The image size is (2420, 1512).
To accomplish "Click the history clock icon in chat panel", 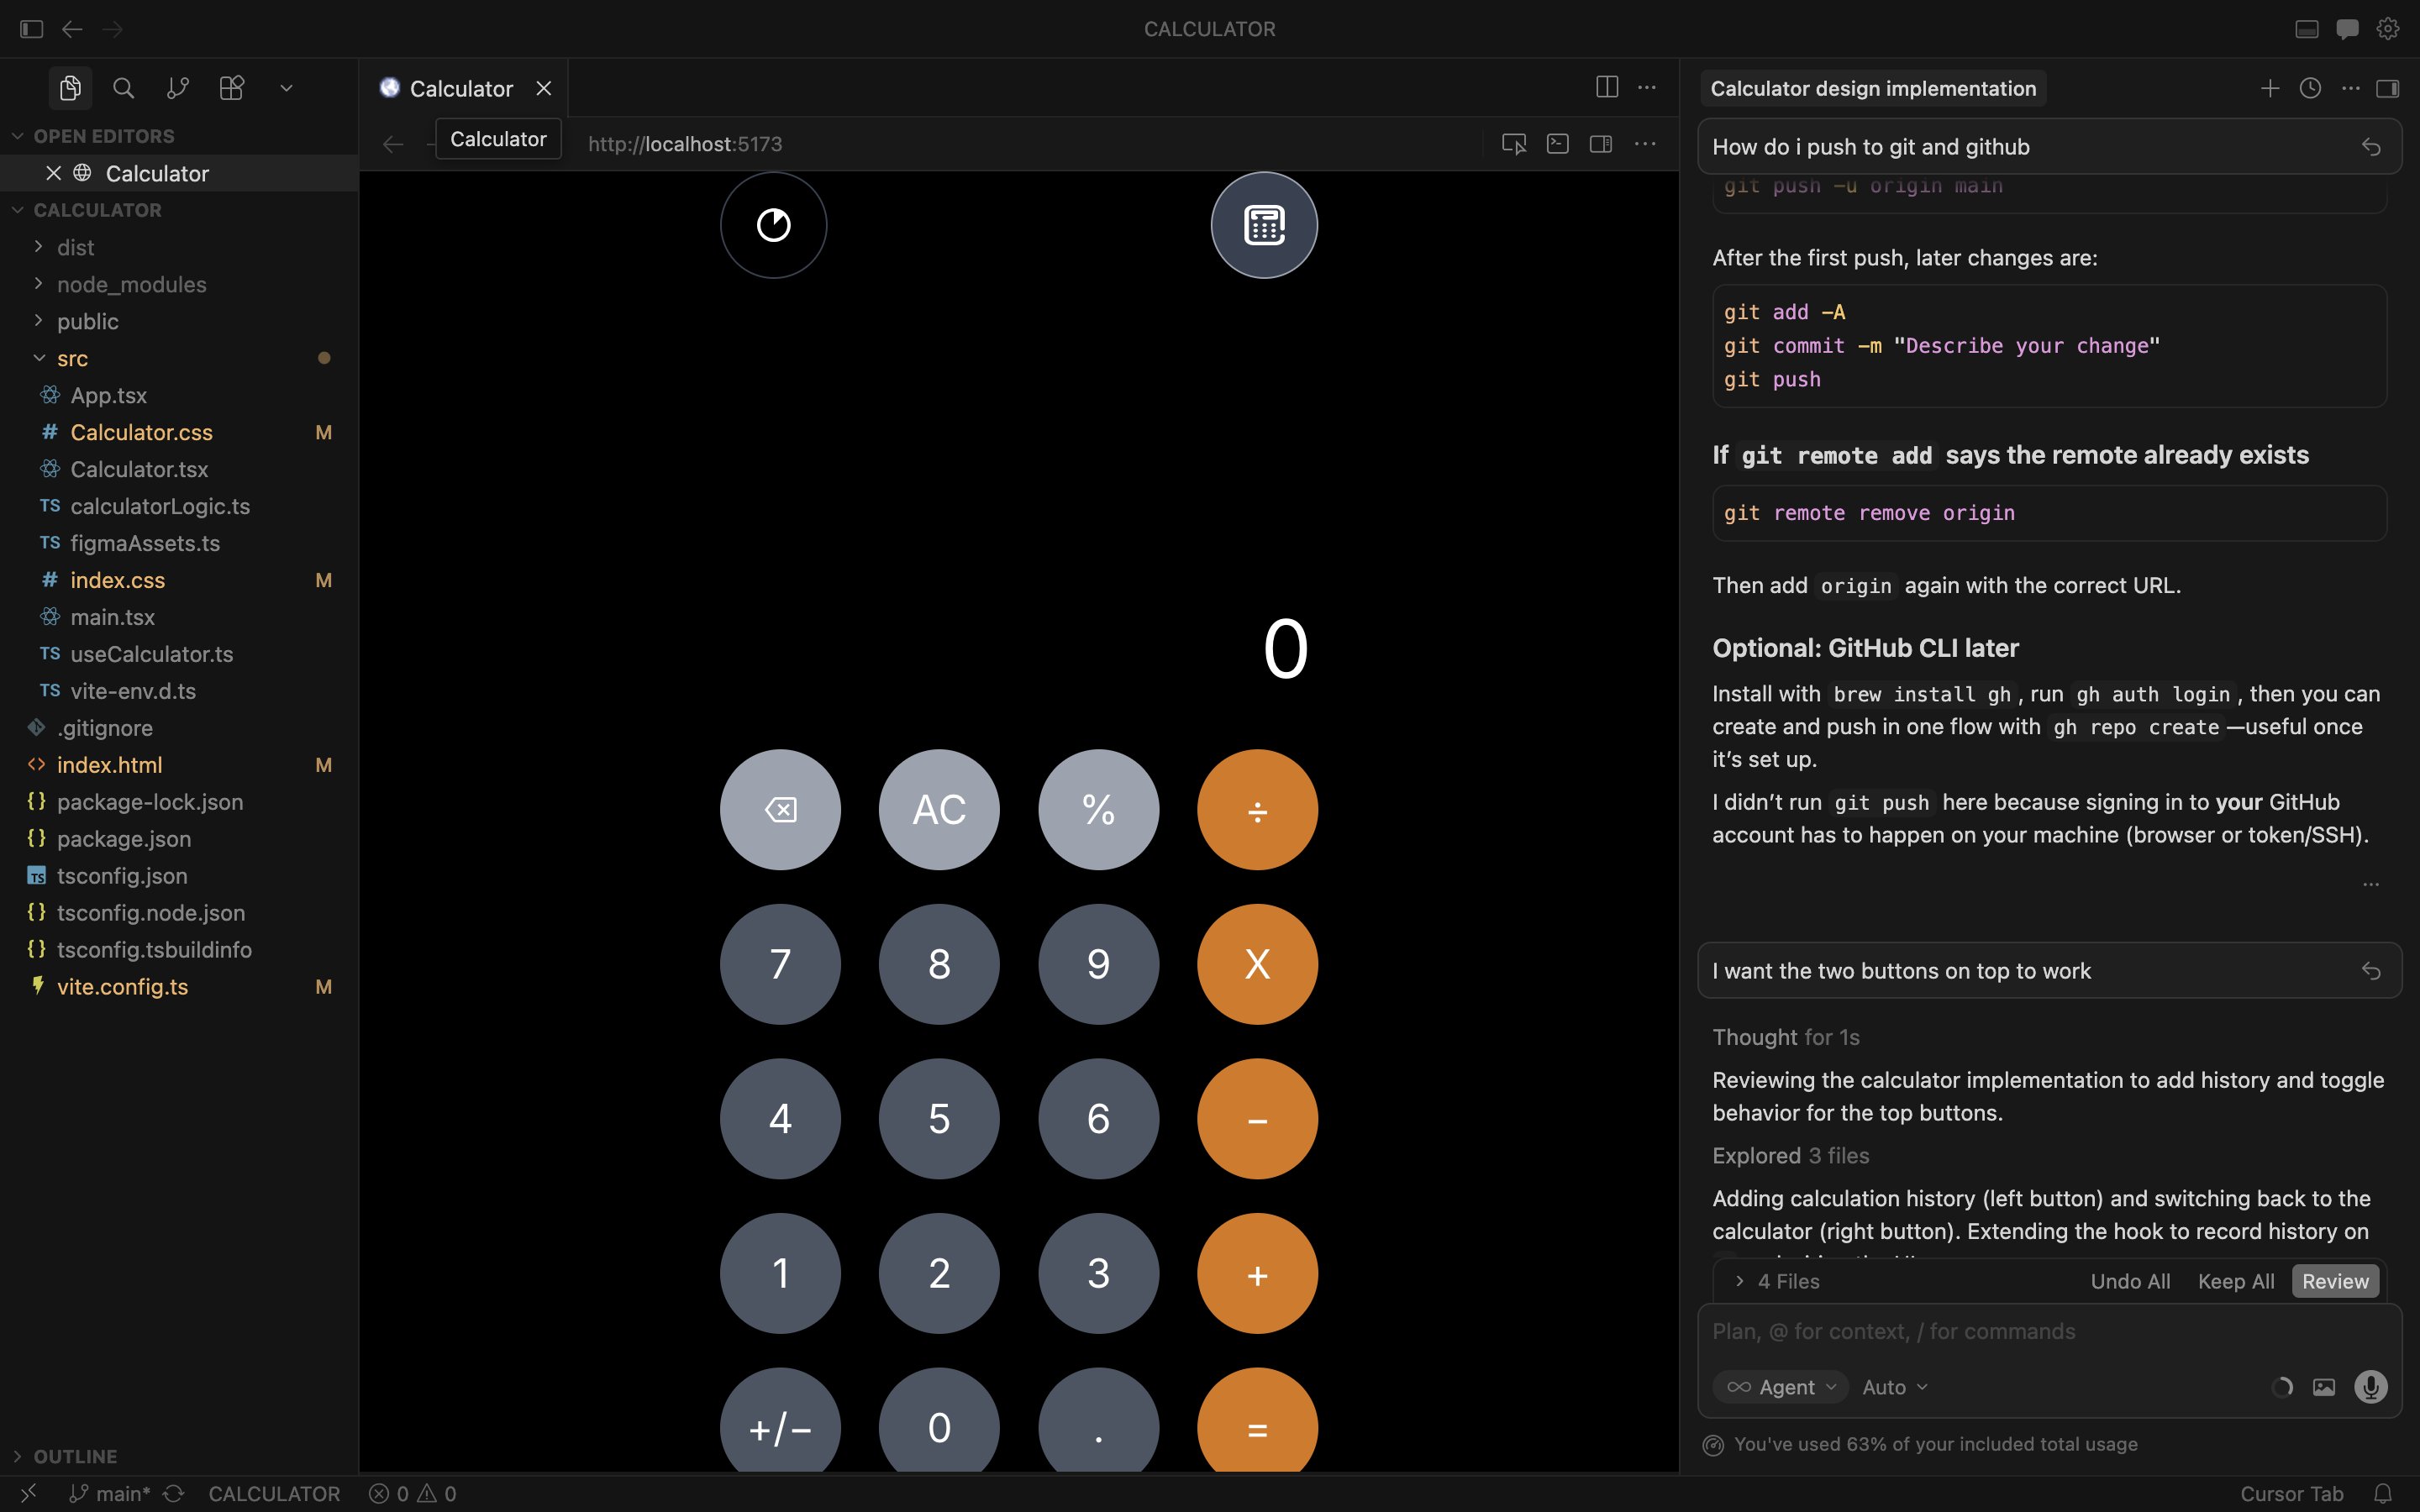I will [2310, 88].
